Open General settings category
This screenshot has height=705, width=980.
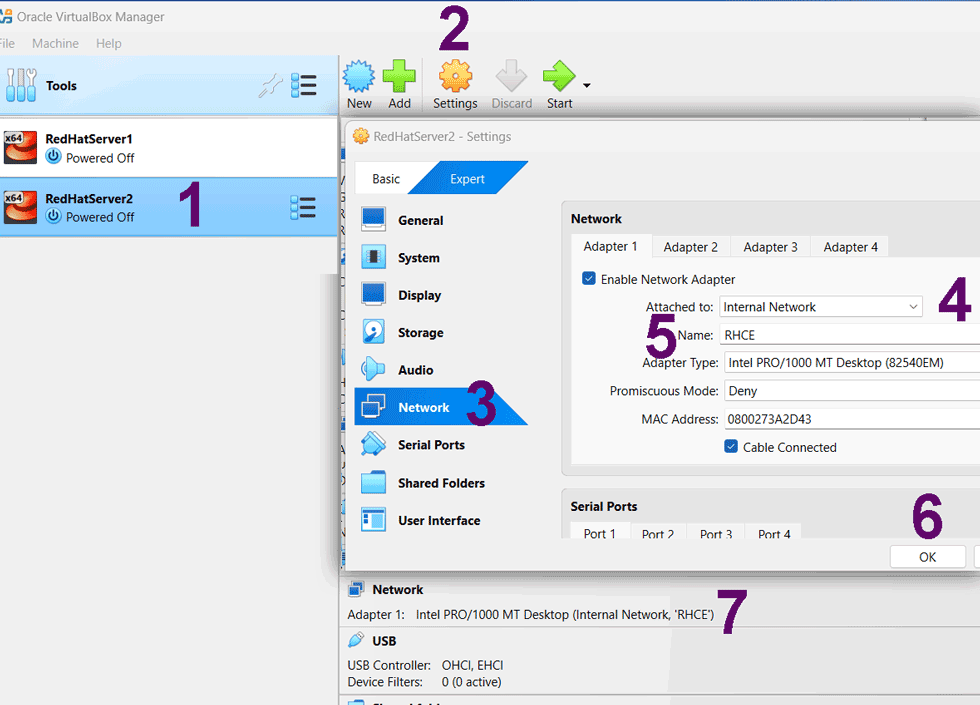click(x=441, y=220)
